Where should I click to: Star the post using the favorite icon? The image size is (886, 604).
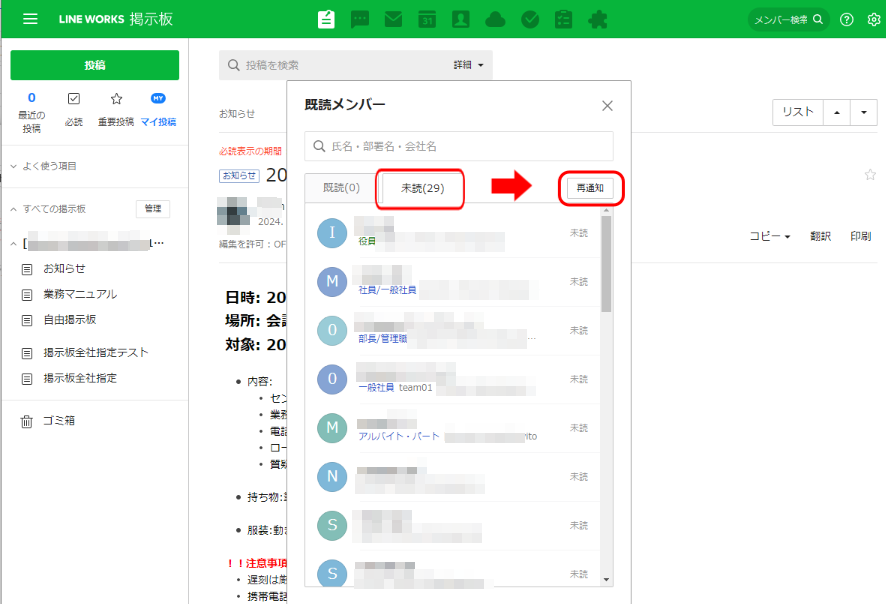click(870, 175)
